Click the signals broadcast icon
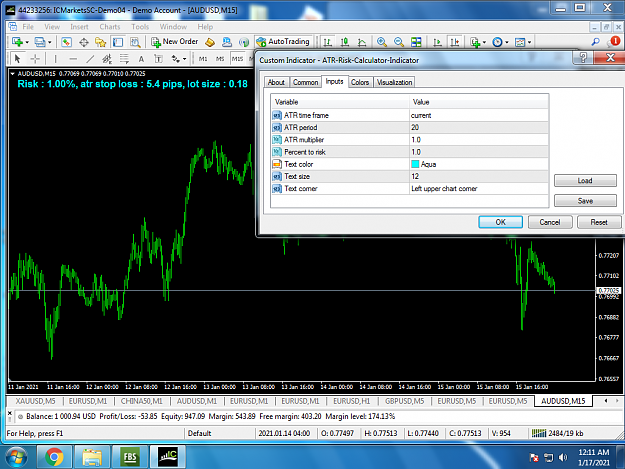Viewport: 625px width, 469px height. [x=244, y=42]
